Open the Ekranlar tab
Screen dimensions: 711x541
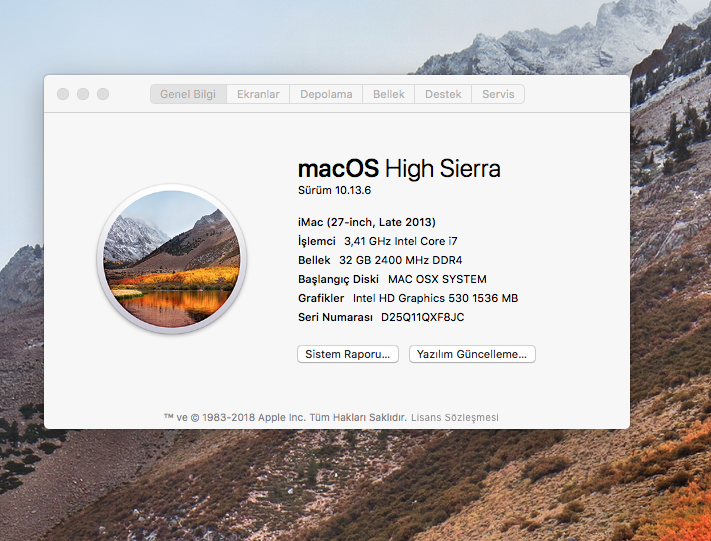(x=258, y=94)
